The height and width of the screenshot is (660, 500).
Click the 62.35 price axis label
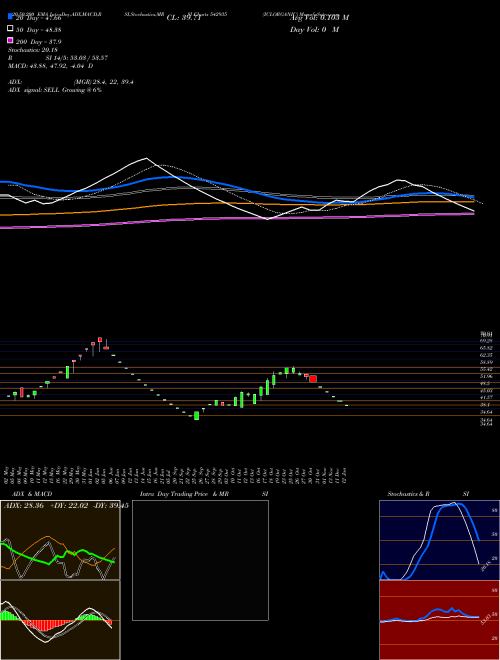click(x=487, y=355)
